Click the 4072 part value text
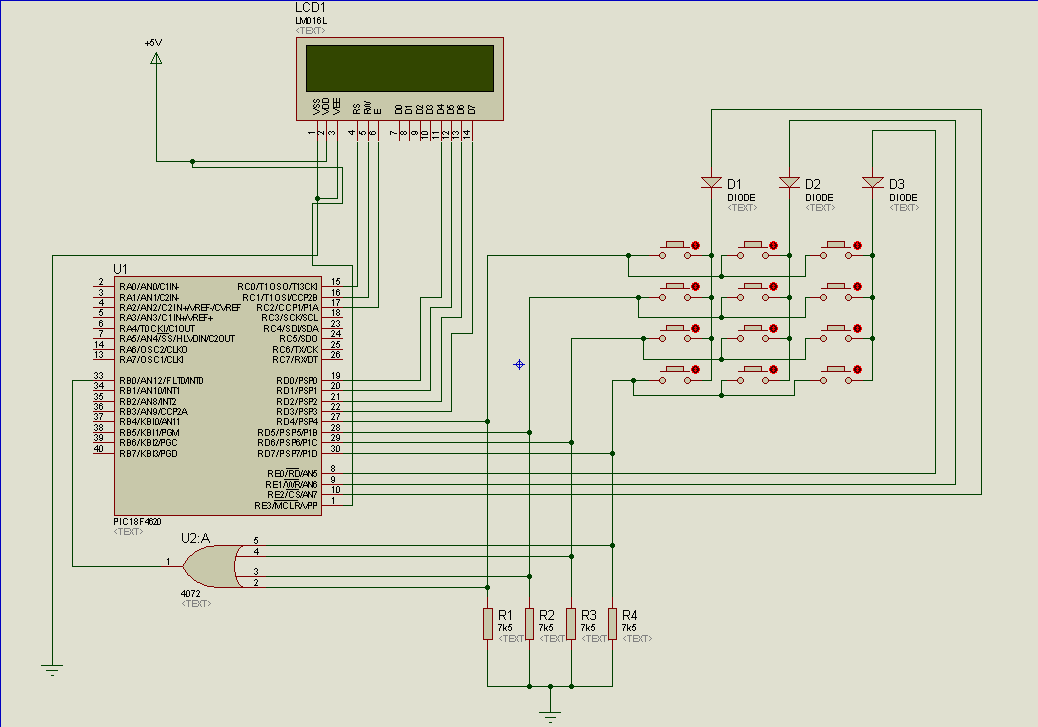 pyautogui.click(x=191, y=593)
